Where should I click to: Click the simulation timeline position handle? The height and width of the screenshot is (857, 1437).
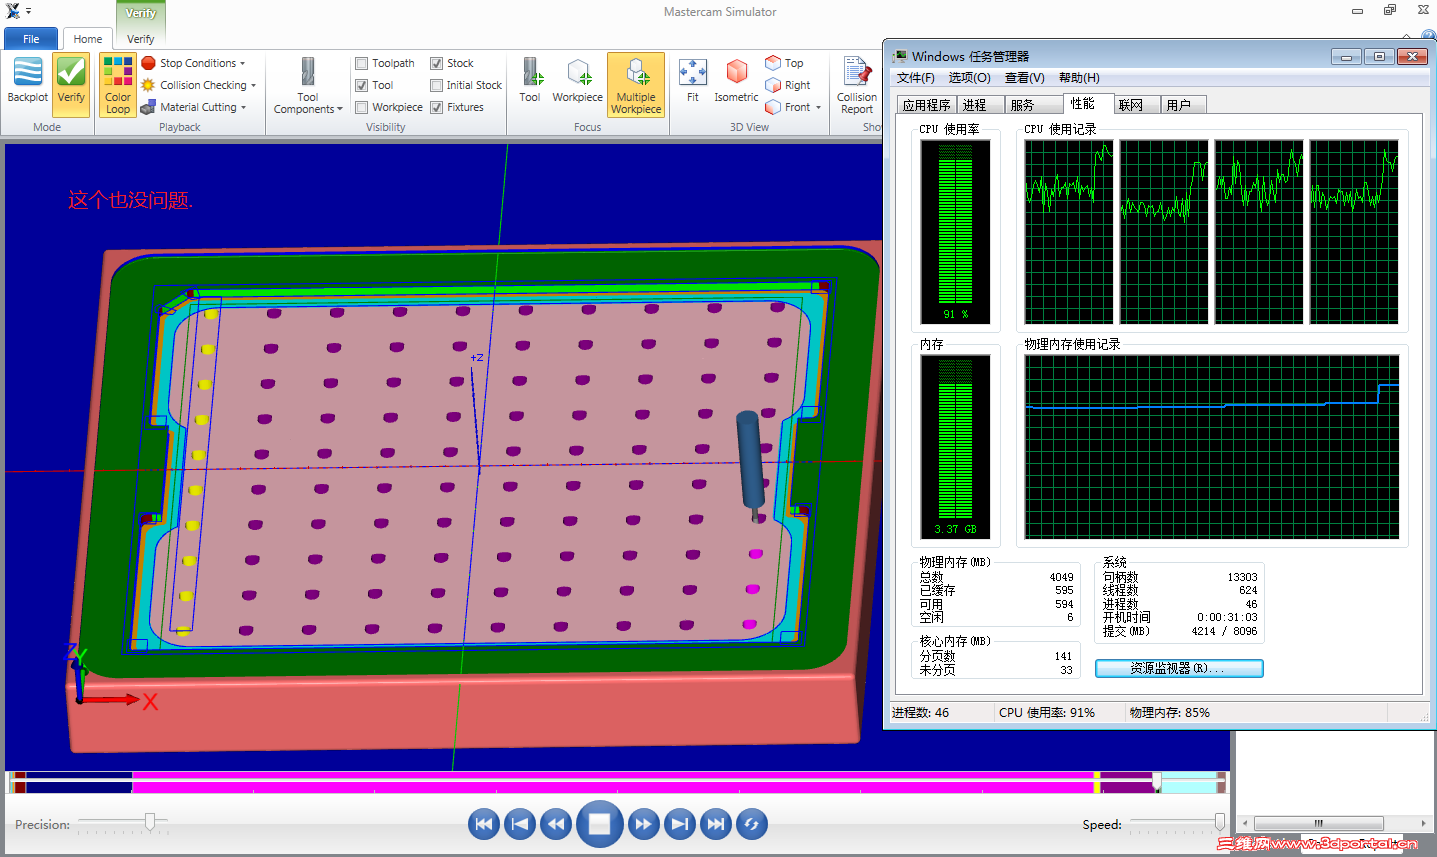1157,782
